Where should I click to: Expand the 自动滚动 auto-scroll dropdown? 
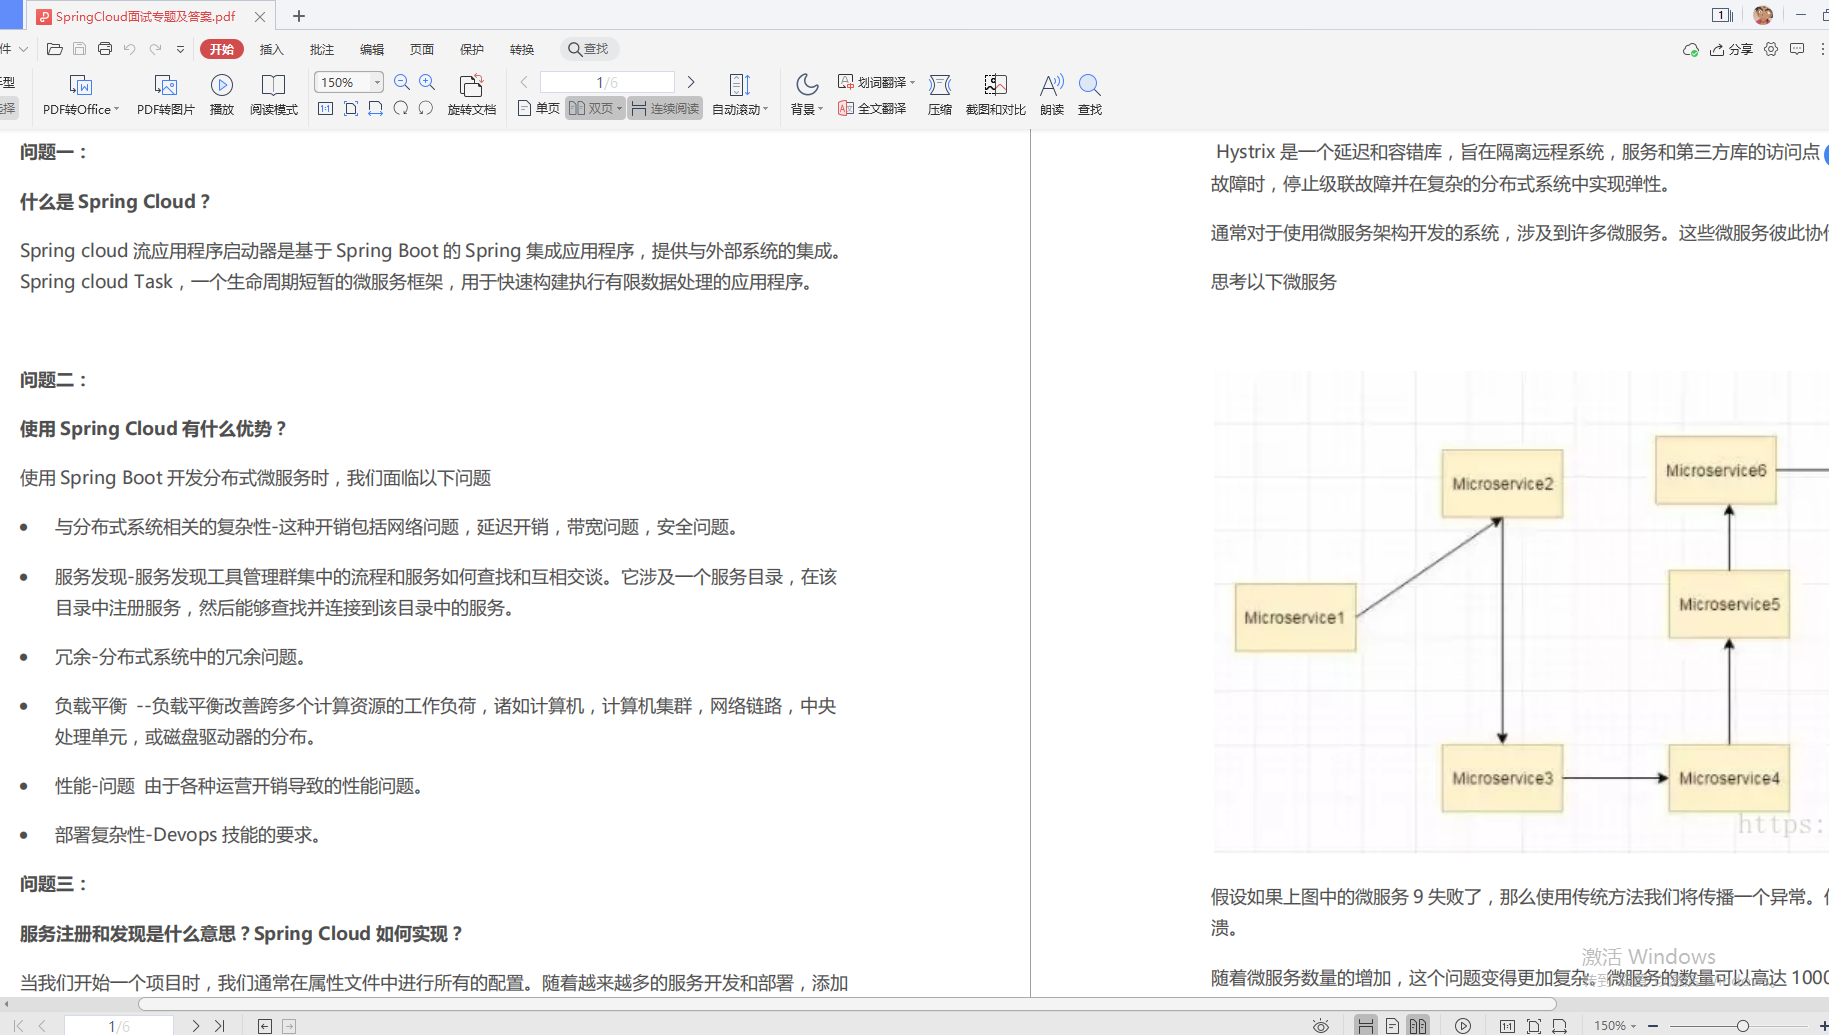[765, 109]
